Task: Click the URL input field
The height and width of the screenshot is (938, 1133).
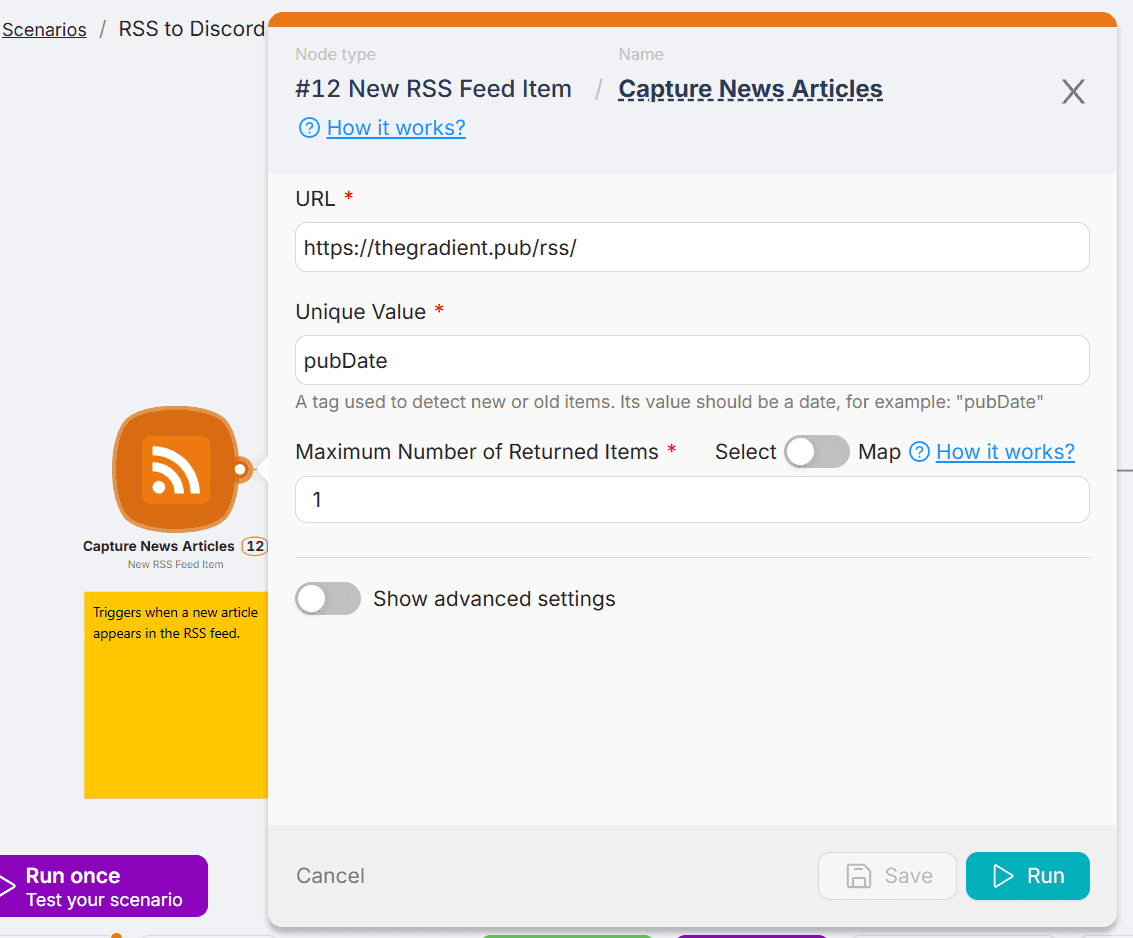Action: (692, 247)
